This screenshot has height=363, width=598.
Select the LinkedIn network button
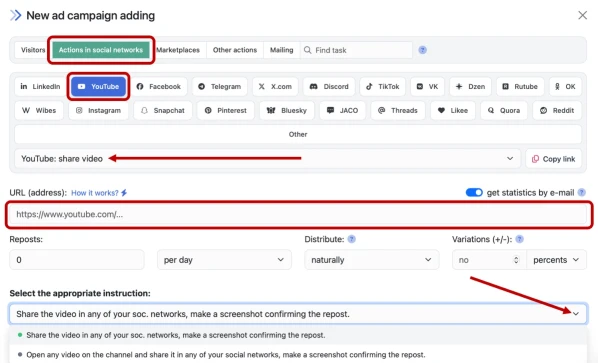[40, 87]
